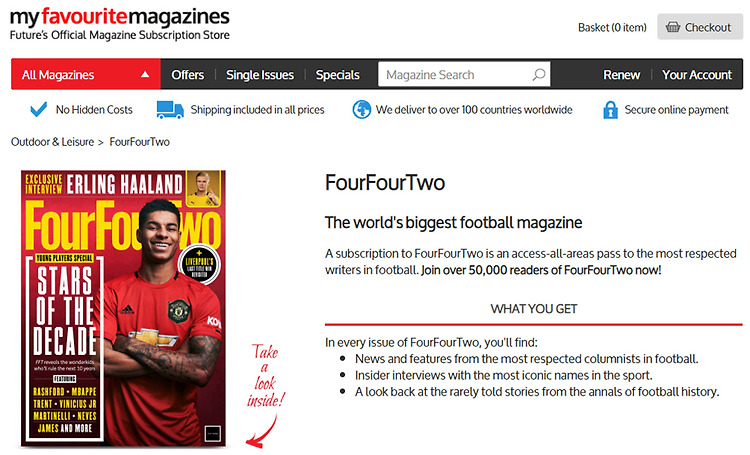
Task: Click the blue checkmark No Hidden Costs icon
Action: point(38,110)
